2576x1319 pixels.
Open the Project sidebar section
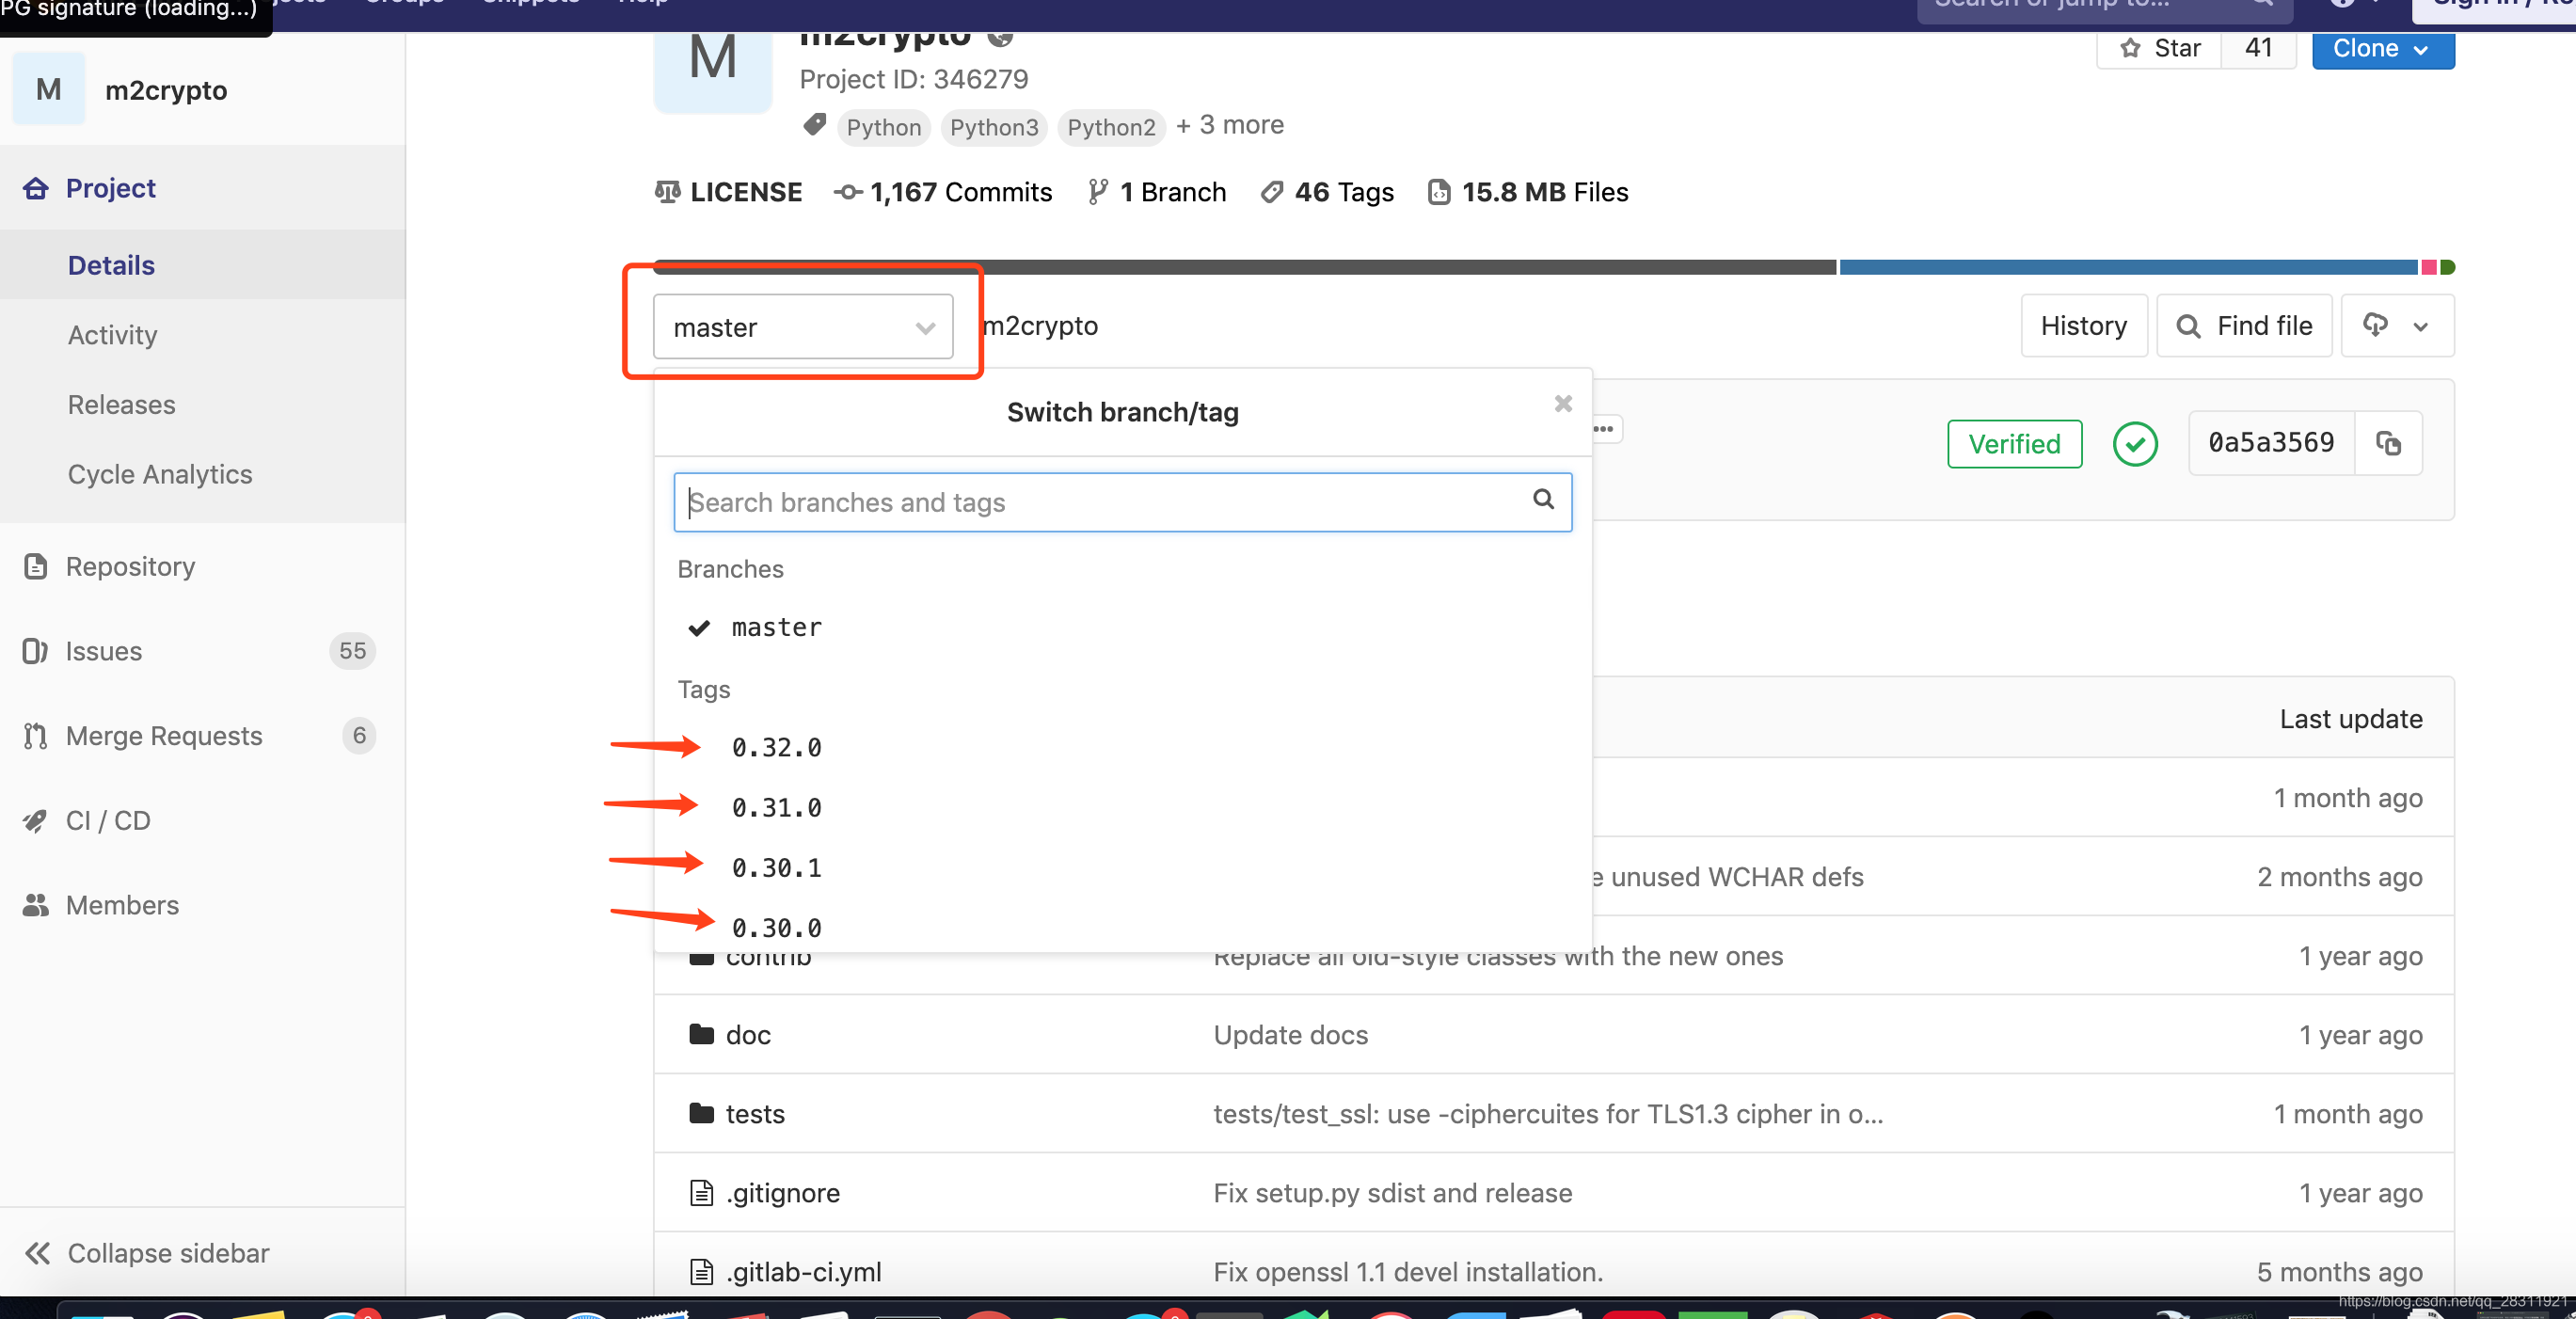(110, 188)
